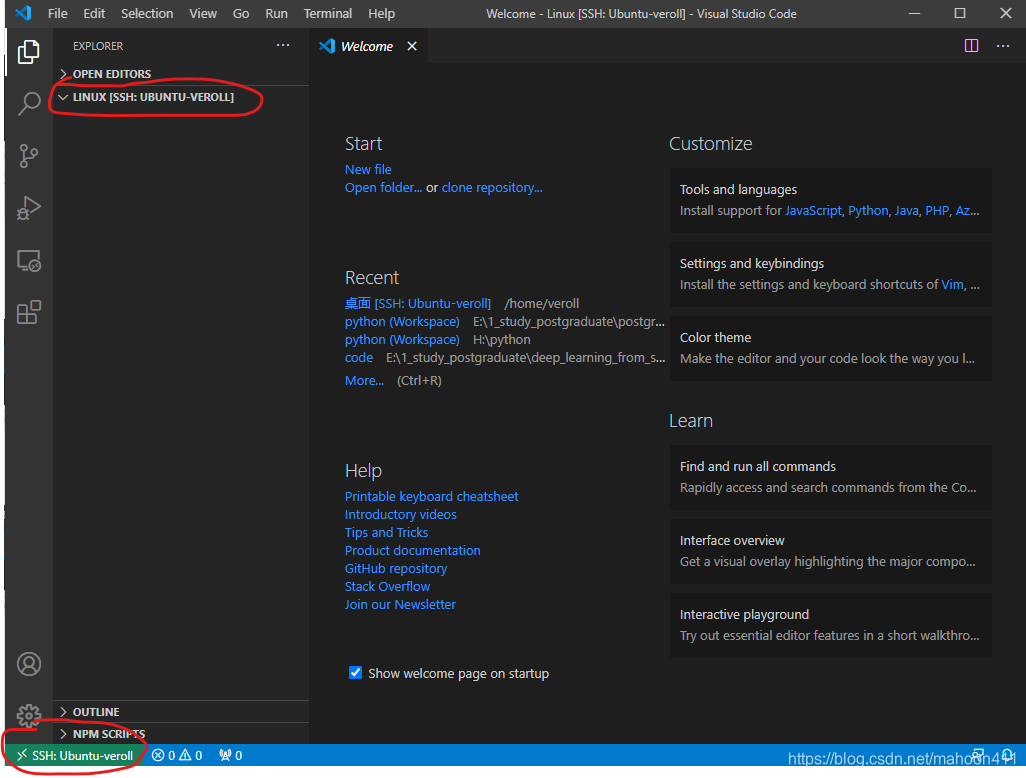Click Join our Newsletter link

coord(400,605)
